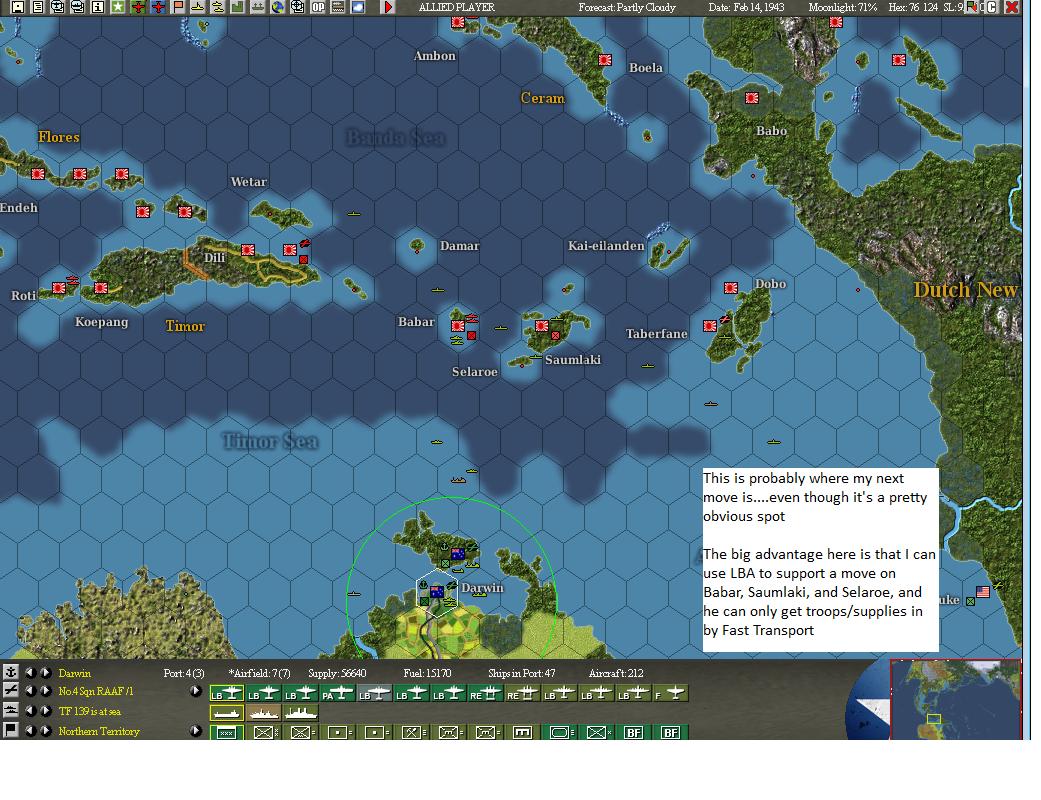Select the red plane on blue background icon

[158, 7]
